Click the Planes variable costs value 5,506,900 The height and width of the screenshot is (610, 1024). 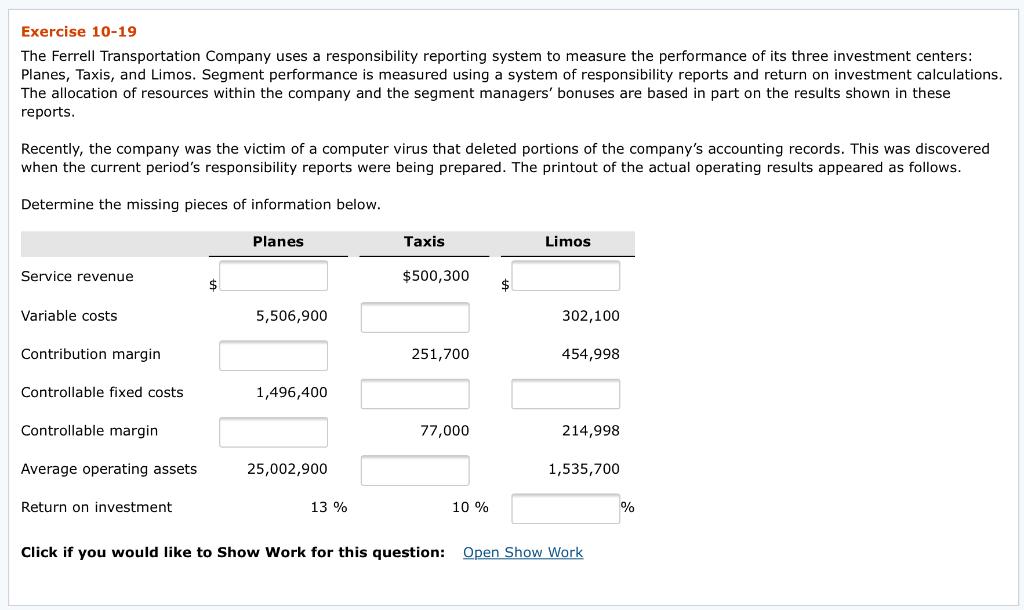pyautogui.click(x=291, y=316)
